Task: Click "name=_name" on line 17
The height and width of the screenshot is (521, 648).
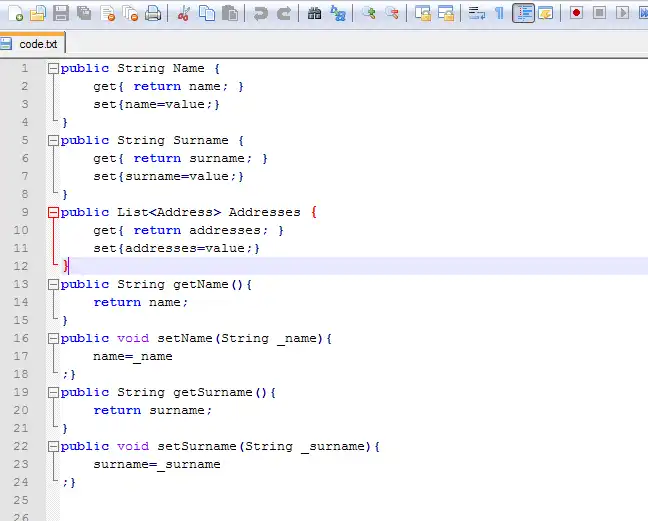Action: click(x=133, y=356)
